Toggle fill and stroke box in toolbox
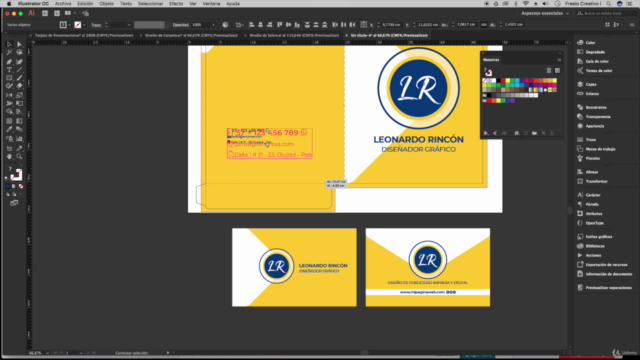 coord(16,175)
